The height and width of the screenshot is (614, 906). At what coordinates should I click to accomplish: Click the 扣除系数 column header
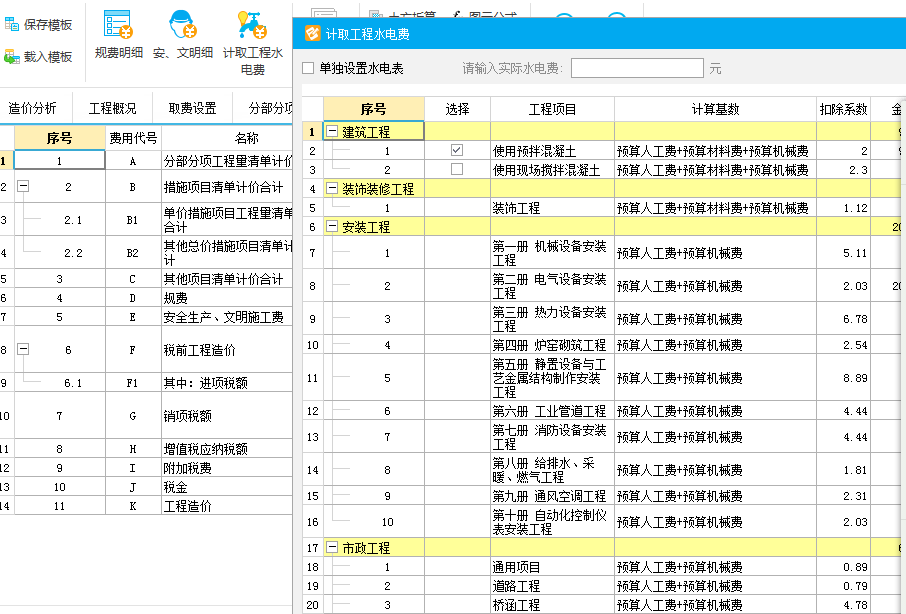click(843, 109)
